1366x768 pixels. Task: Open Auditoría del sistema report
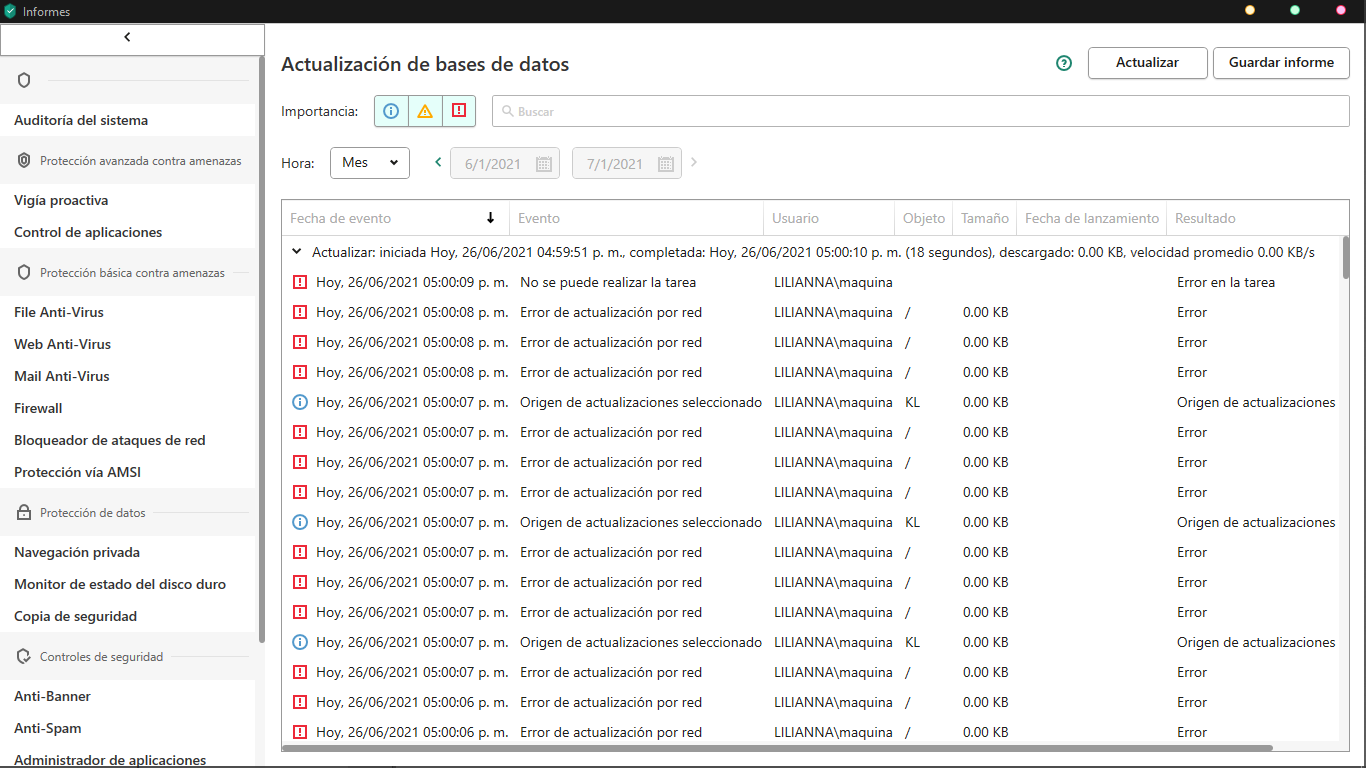tap(81, 120)
